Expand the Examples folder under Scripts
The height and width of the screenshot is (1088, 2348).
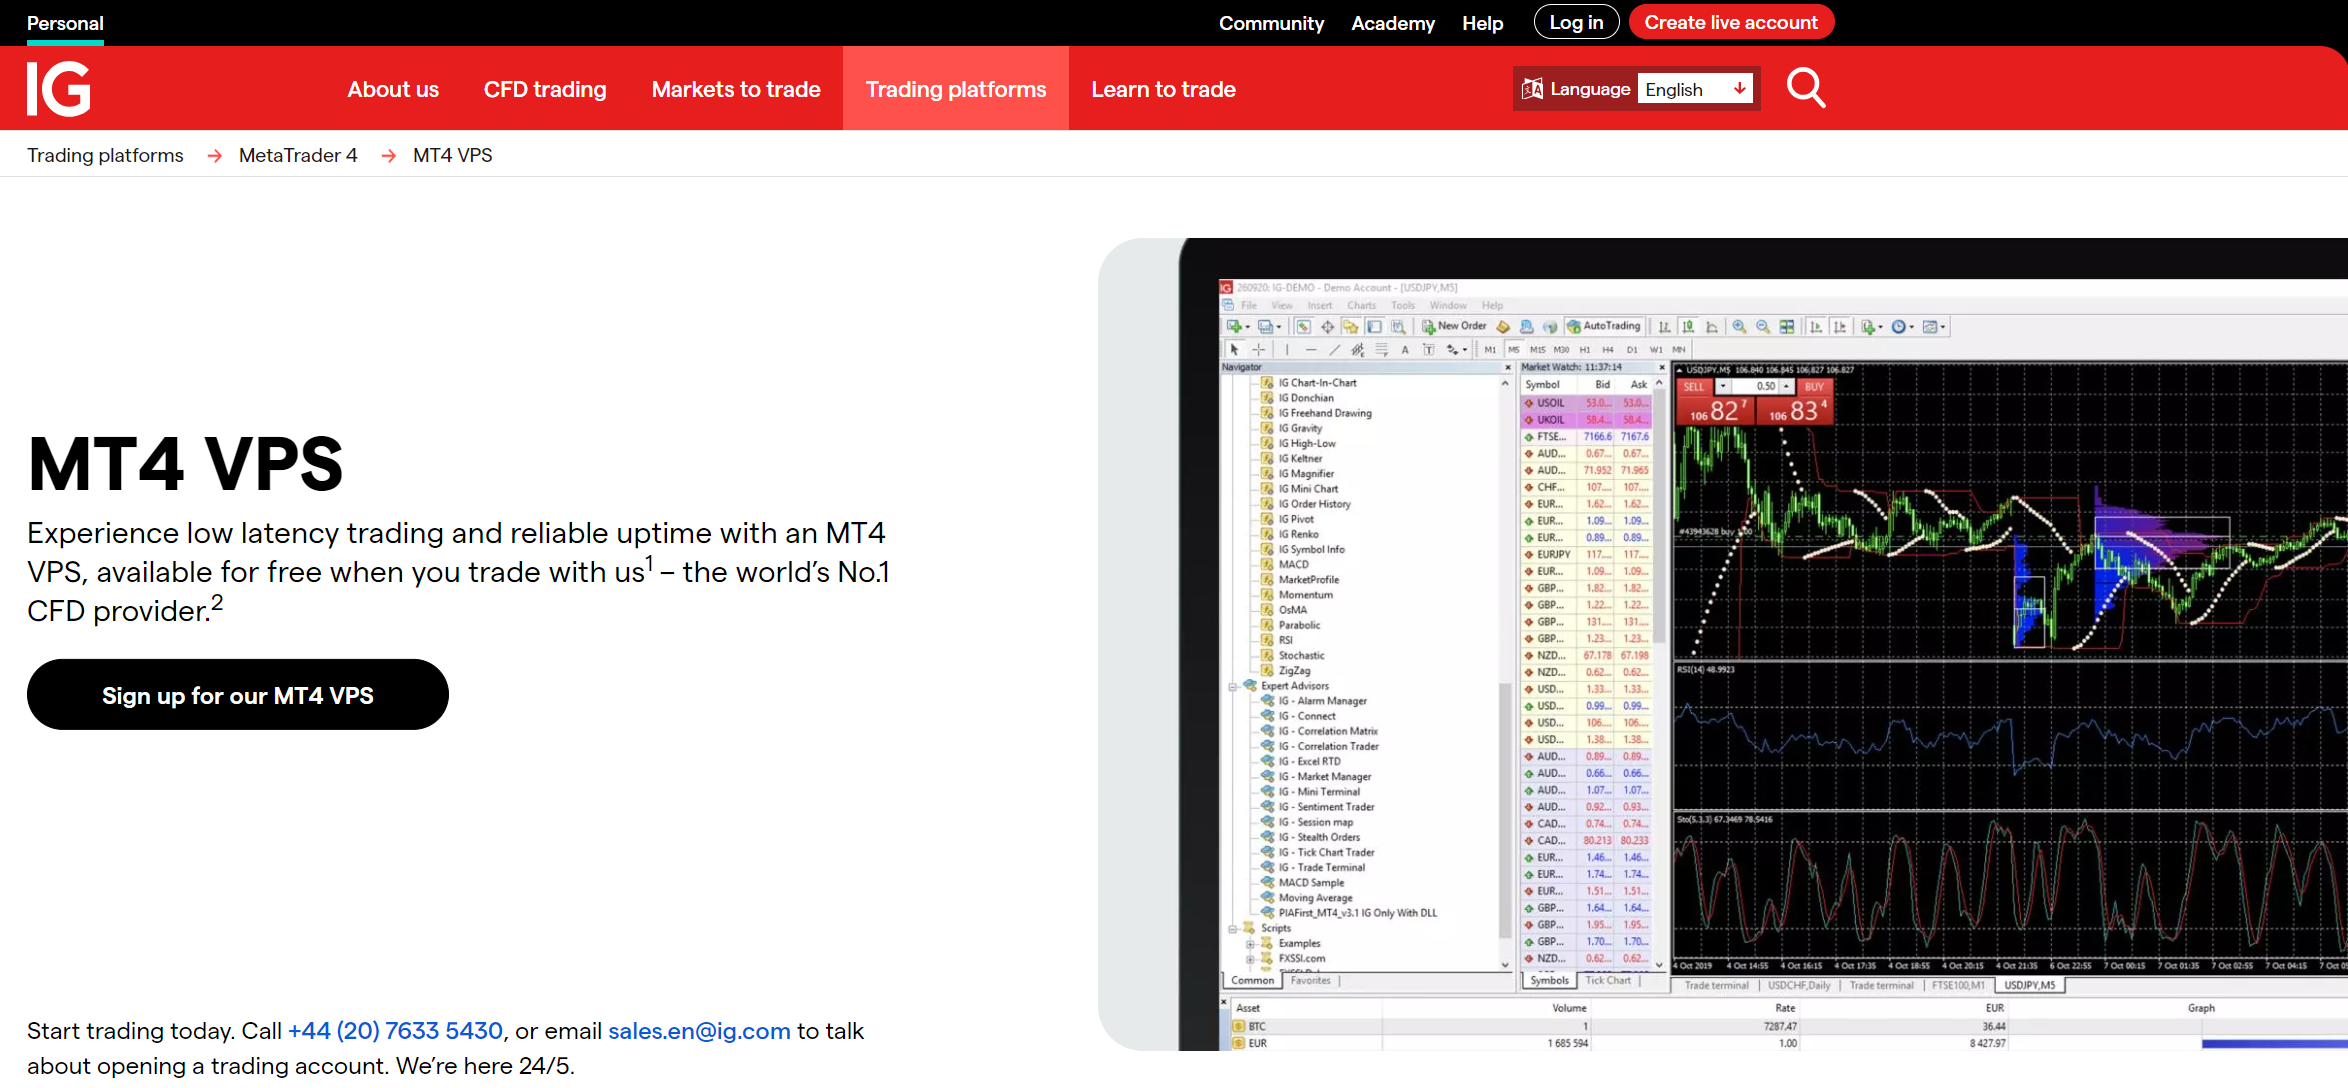[1249, 943]
